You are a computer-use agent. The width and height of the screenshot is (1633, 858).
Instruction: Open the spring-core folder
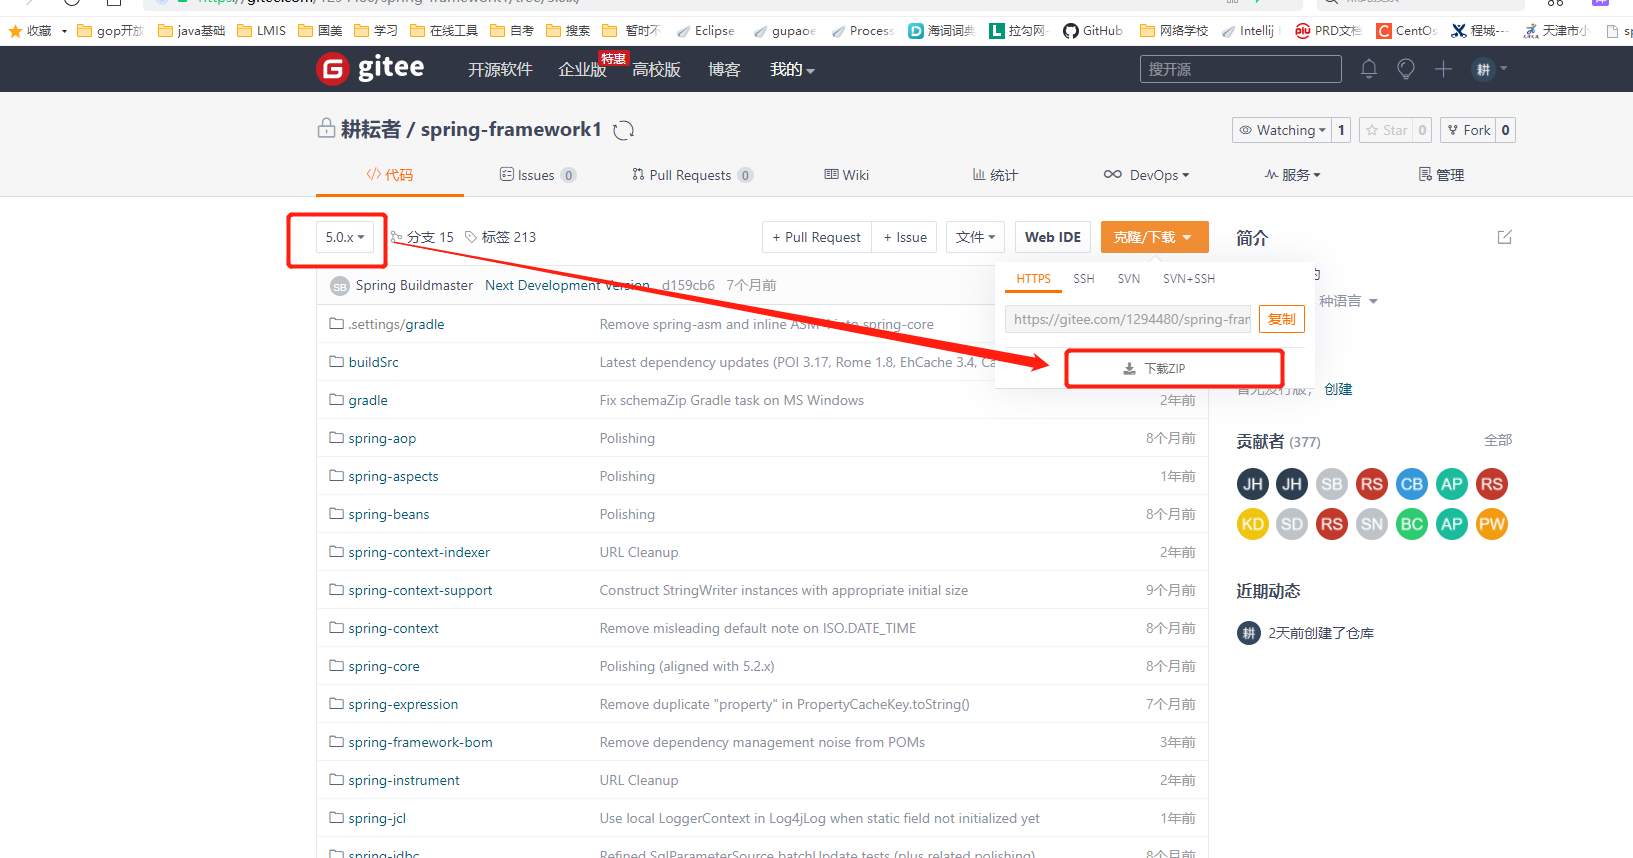point(384,666)
